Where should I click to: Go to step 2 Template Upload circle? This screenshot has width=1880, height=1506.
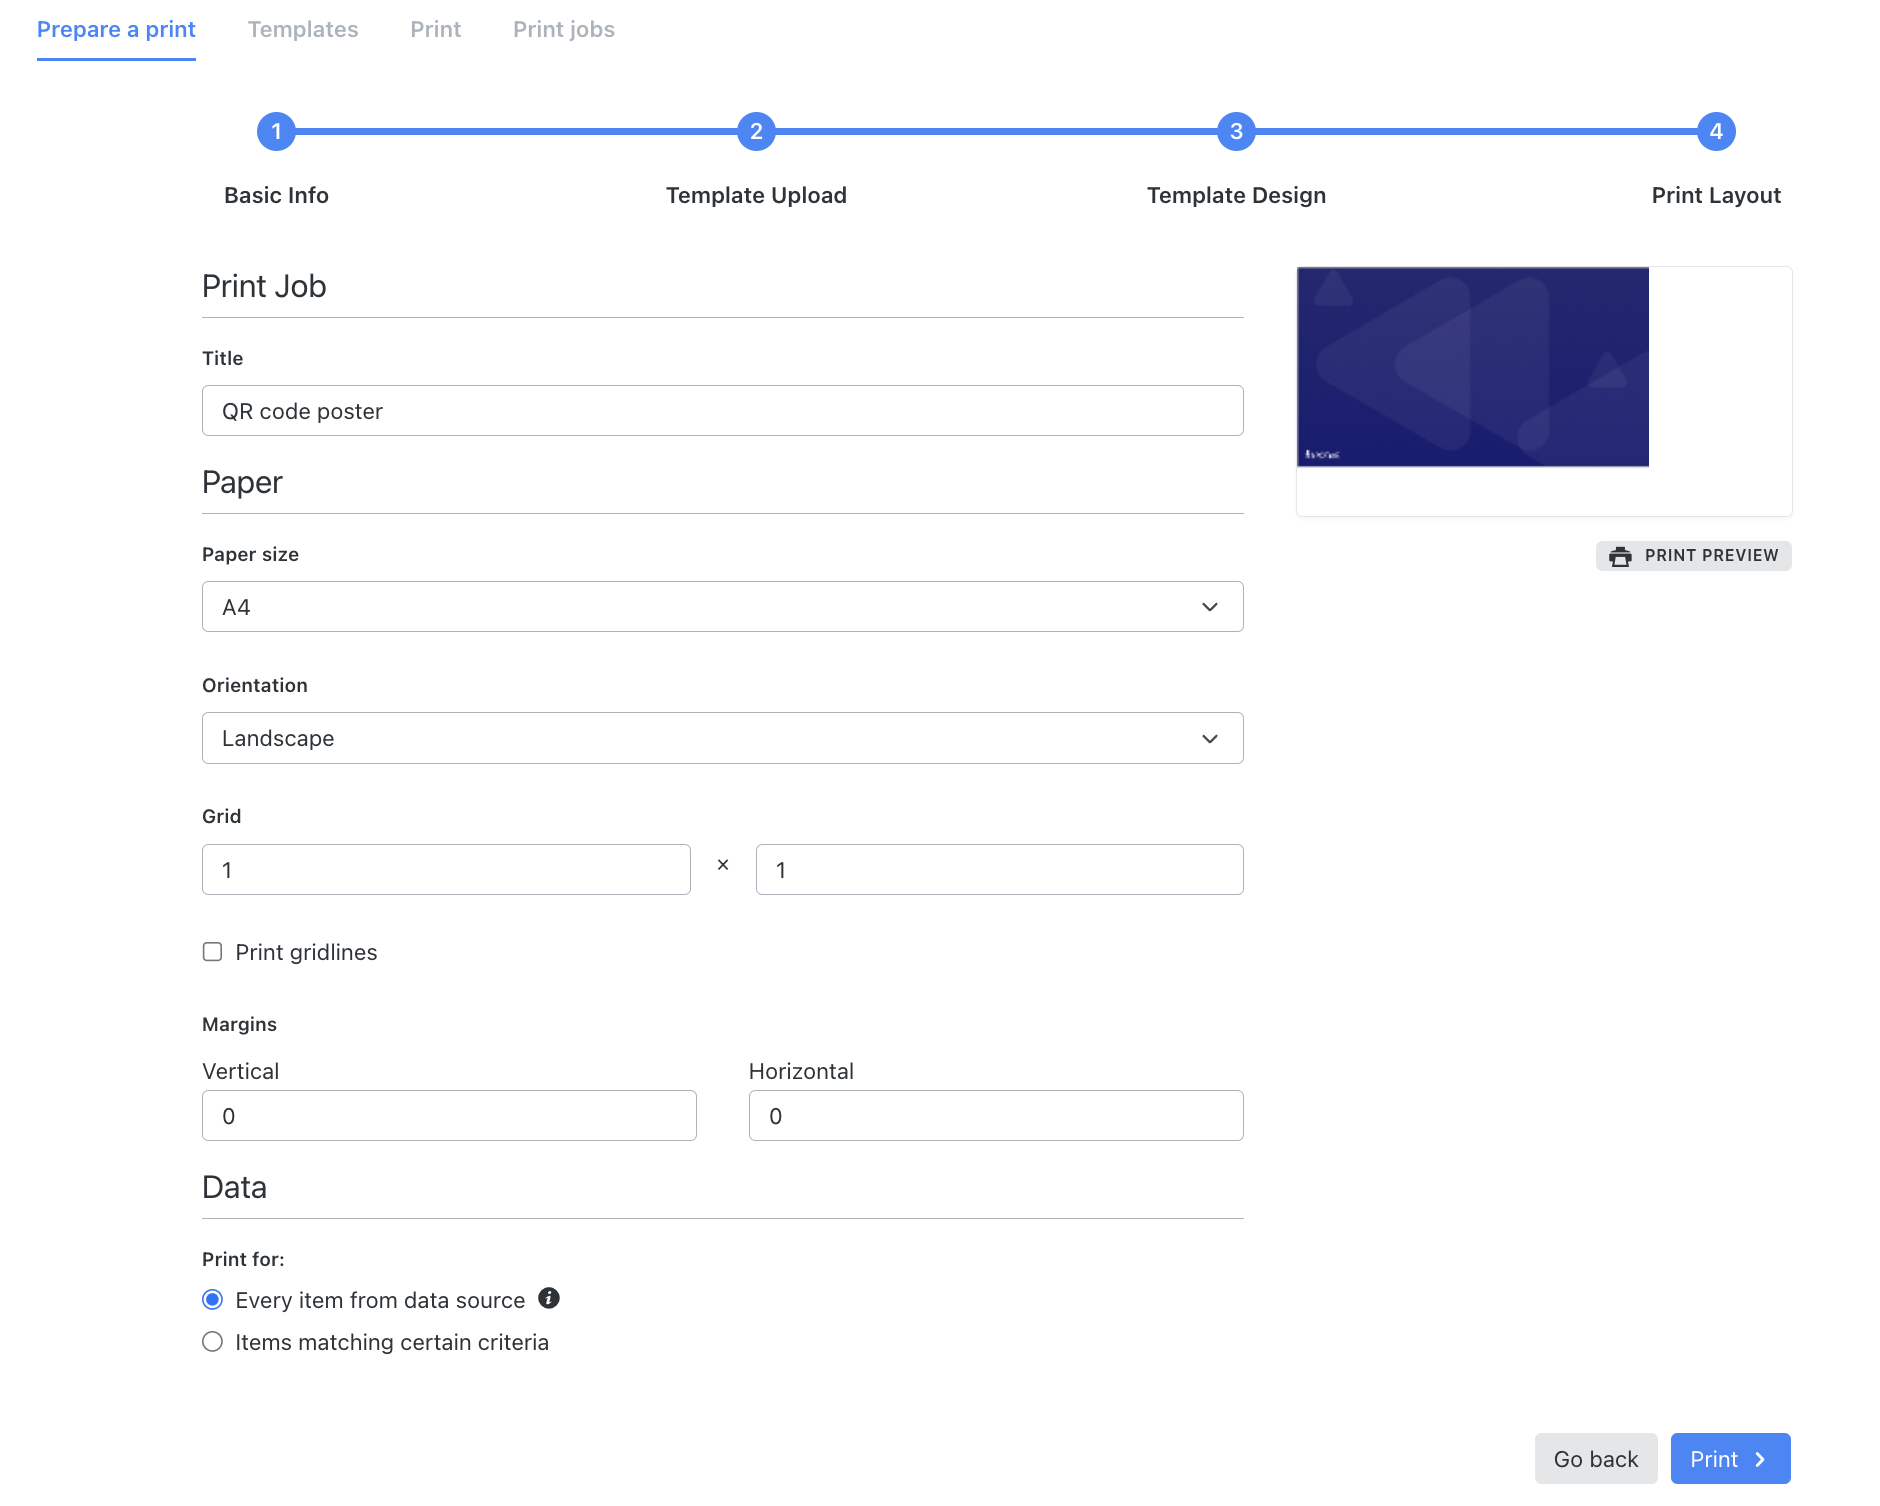point(756,131)
